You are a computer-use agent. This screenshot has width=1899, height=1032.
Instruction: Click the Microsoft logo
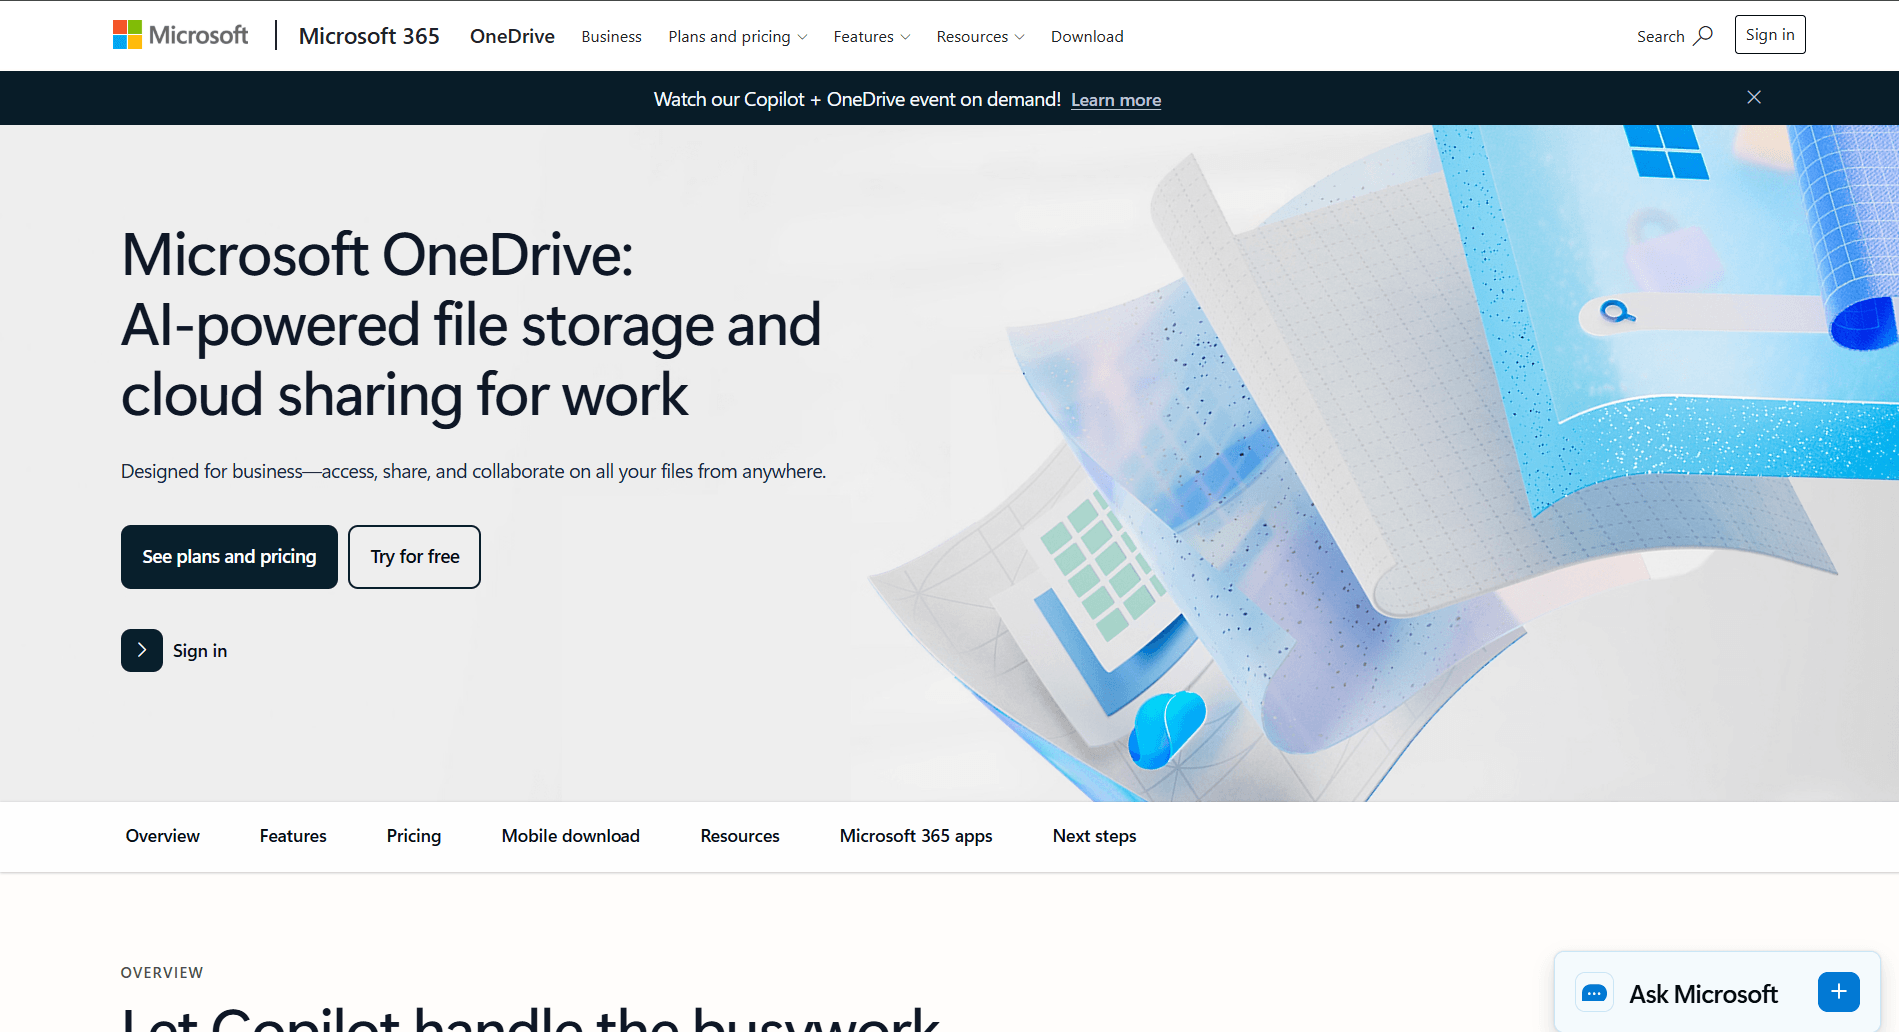180,35
